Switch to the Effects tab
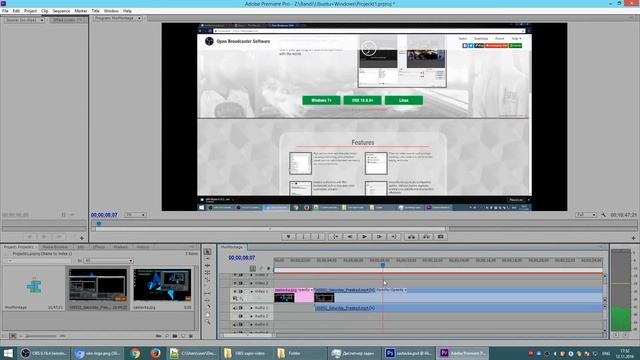Screen dimensions: 640x360 (99, 247)
